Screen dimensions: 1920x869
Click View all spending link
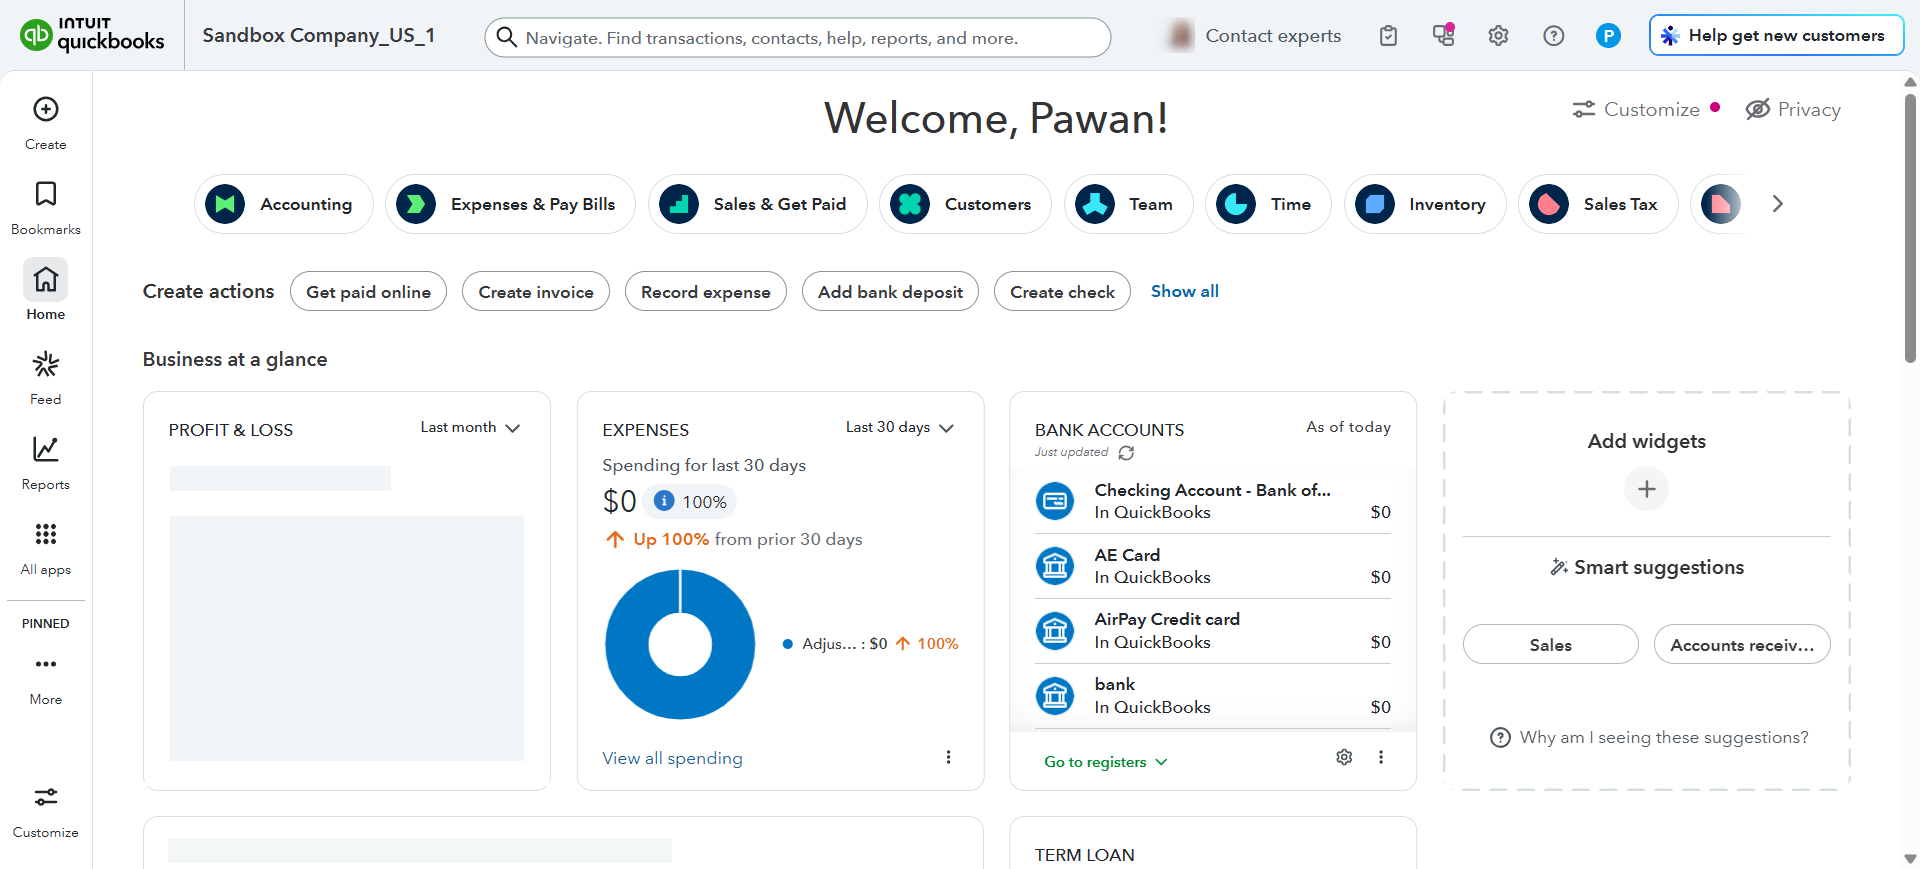(x=672, y=758)
